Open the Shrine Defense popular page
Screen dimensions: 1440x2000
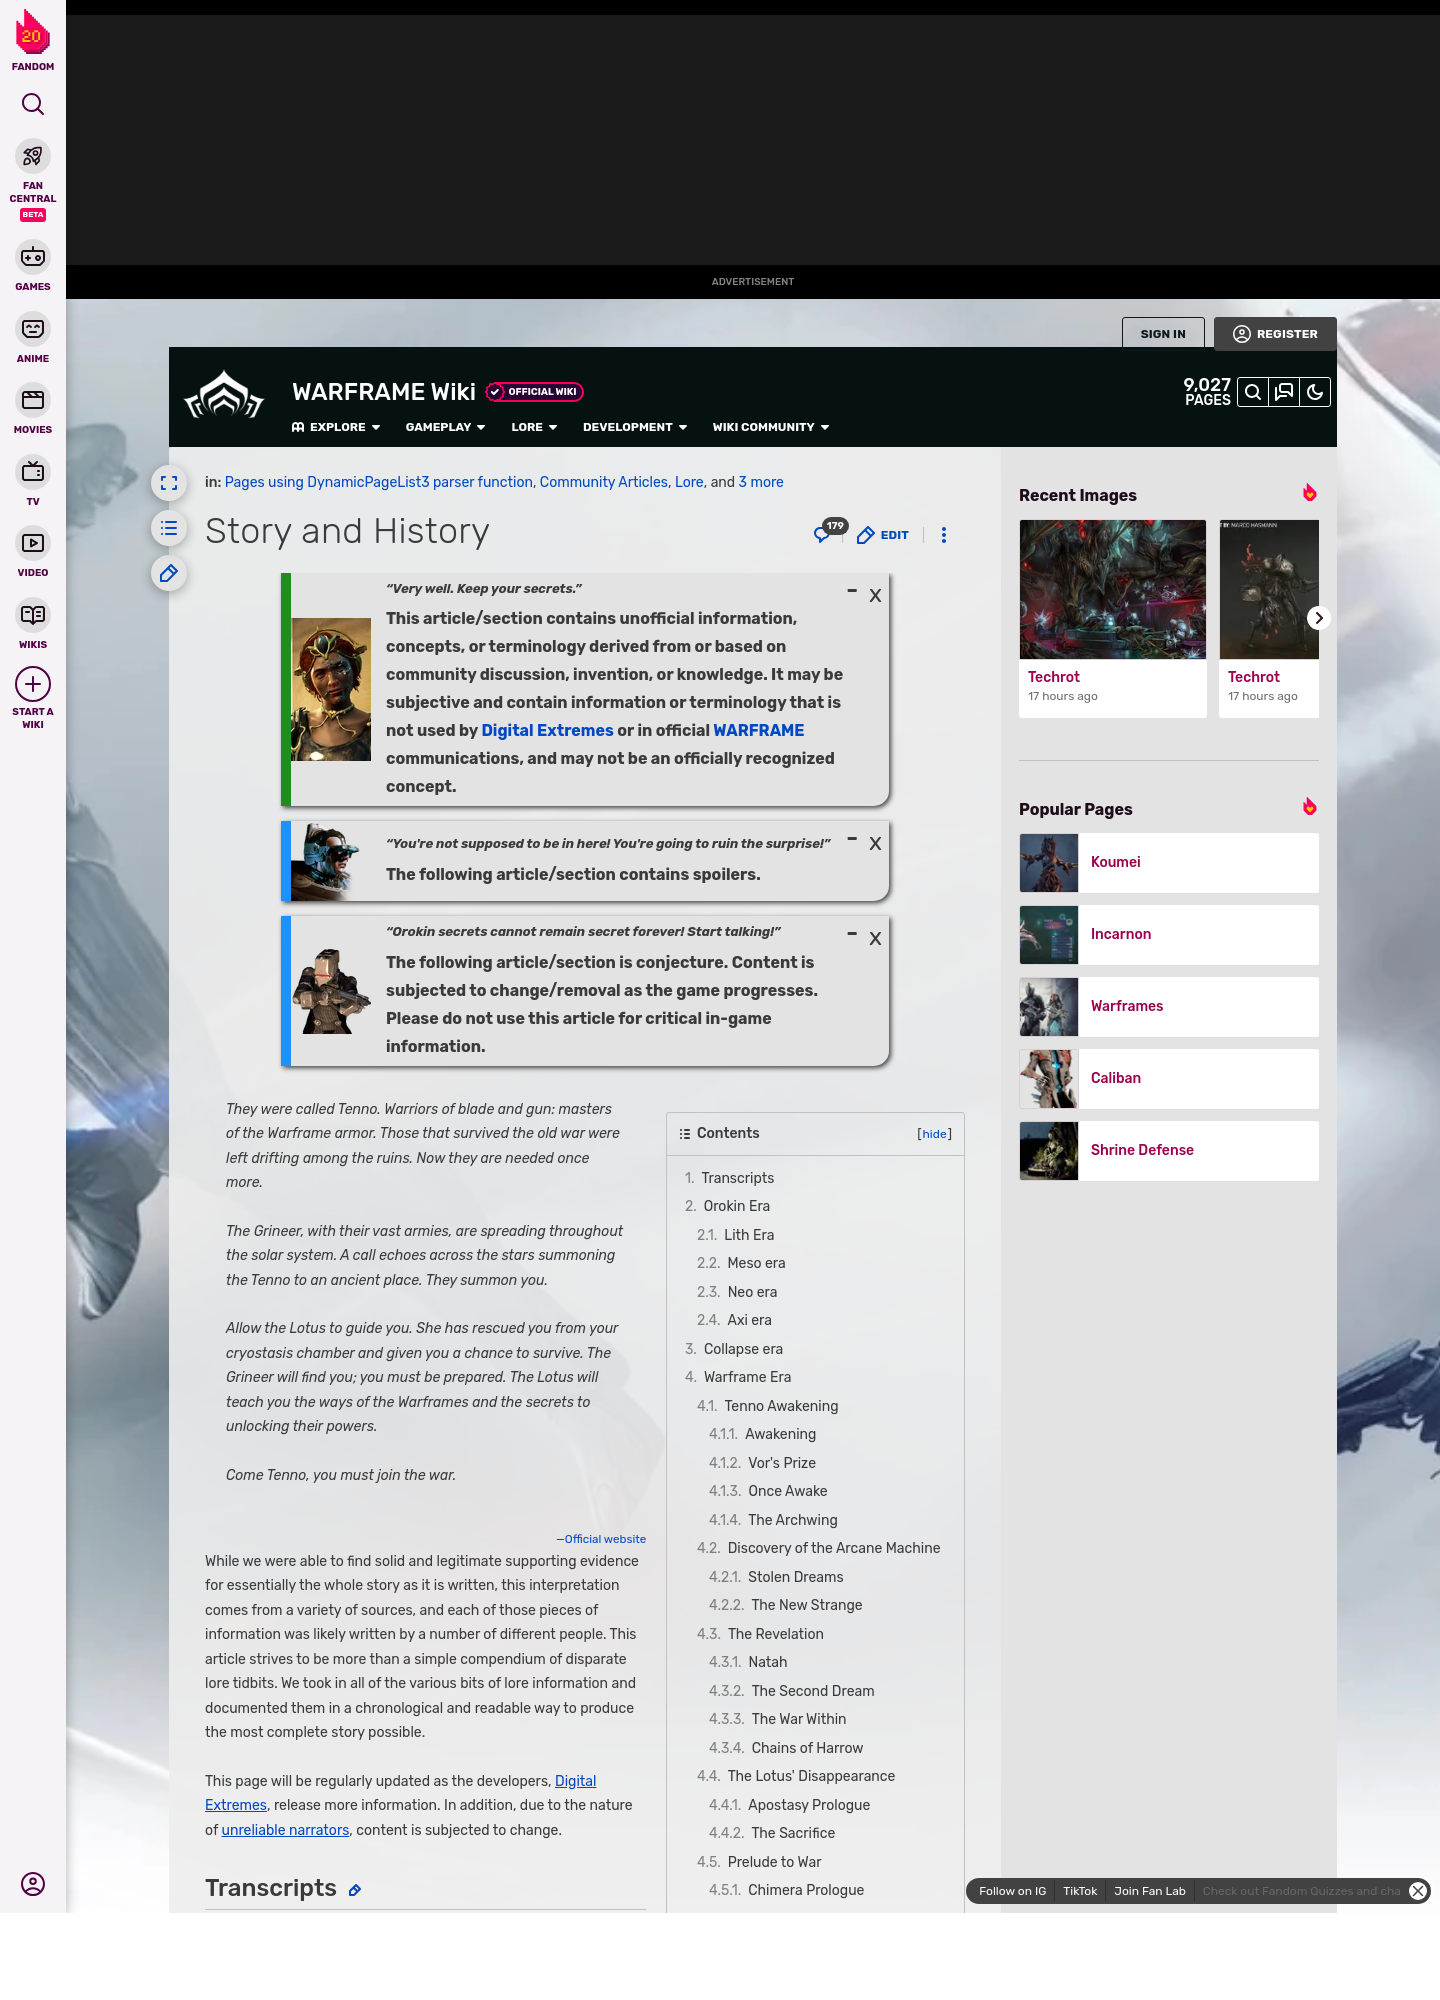pyautogui.click(x=1169, y=1151)
